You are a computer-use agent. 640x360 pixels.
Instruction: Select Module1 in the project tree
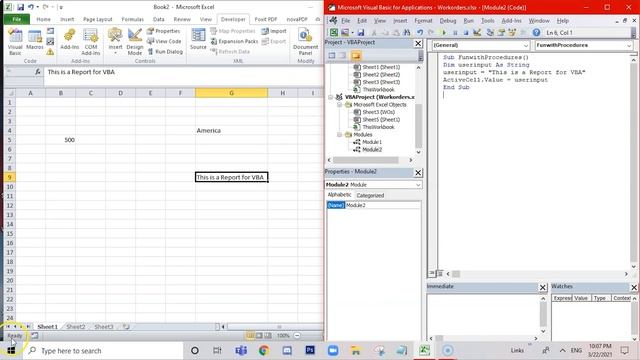tap(372, 142)
